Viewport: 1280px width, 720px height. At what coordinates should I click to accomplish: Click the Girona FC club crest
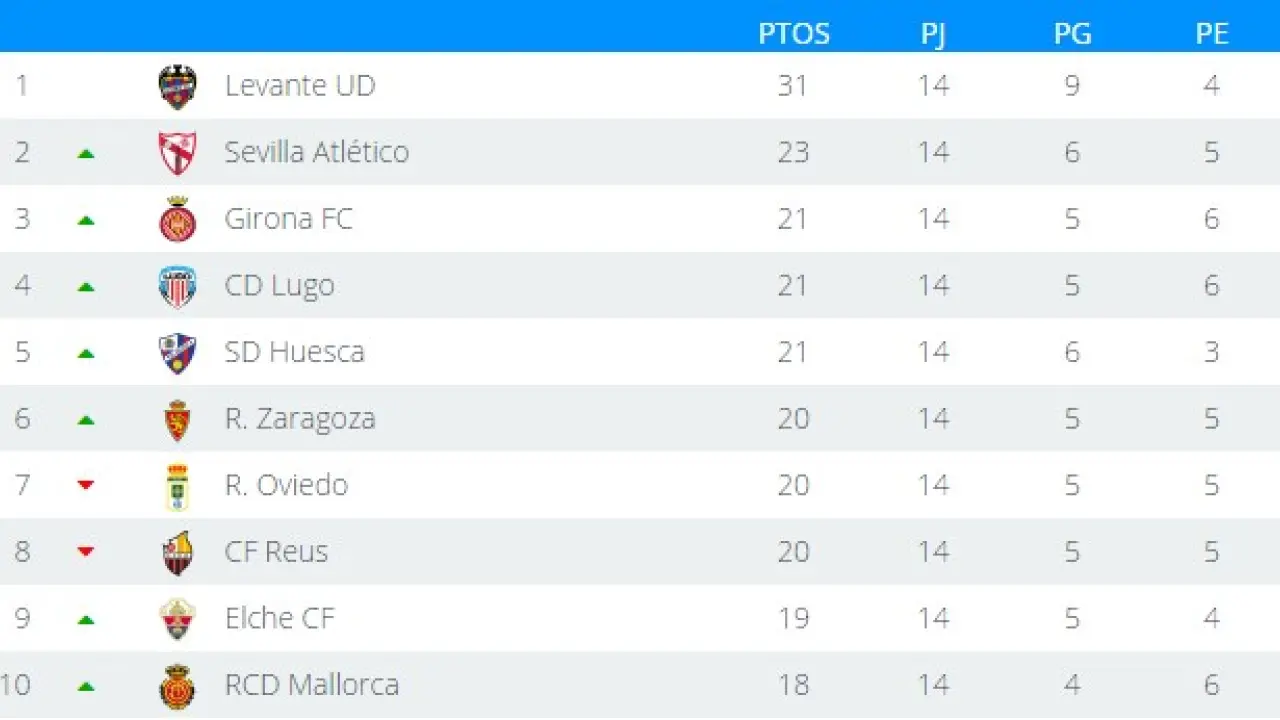coord(178,220)
